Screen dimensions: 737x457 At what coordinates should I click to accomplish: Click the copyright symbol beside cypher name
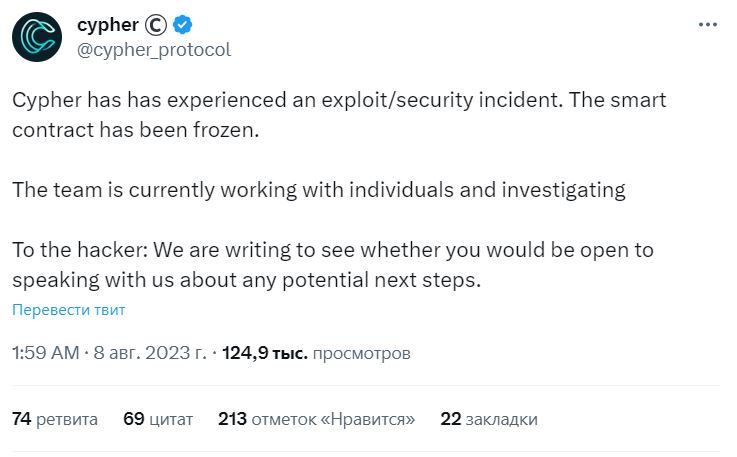tap(156, 25)
